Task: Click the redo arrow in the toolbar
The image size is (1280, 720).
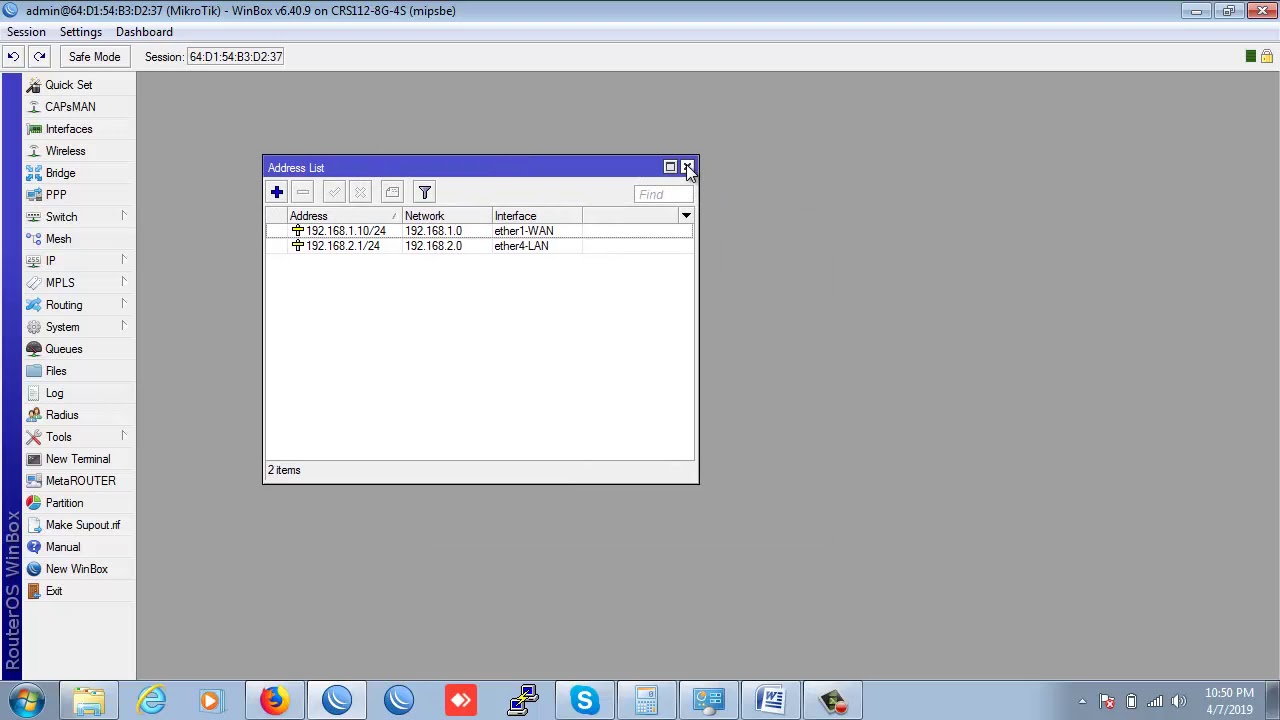Action: pyautogui.click(x=39, y=57)
